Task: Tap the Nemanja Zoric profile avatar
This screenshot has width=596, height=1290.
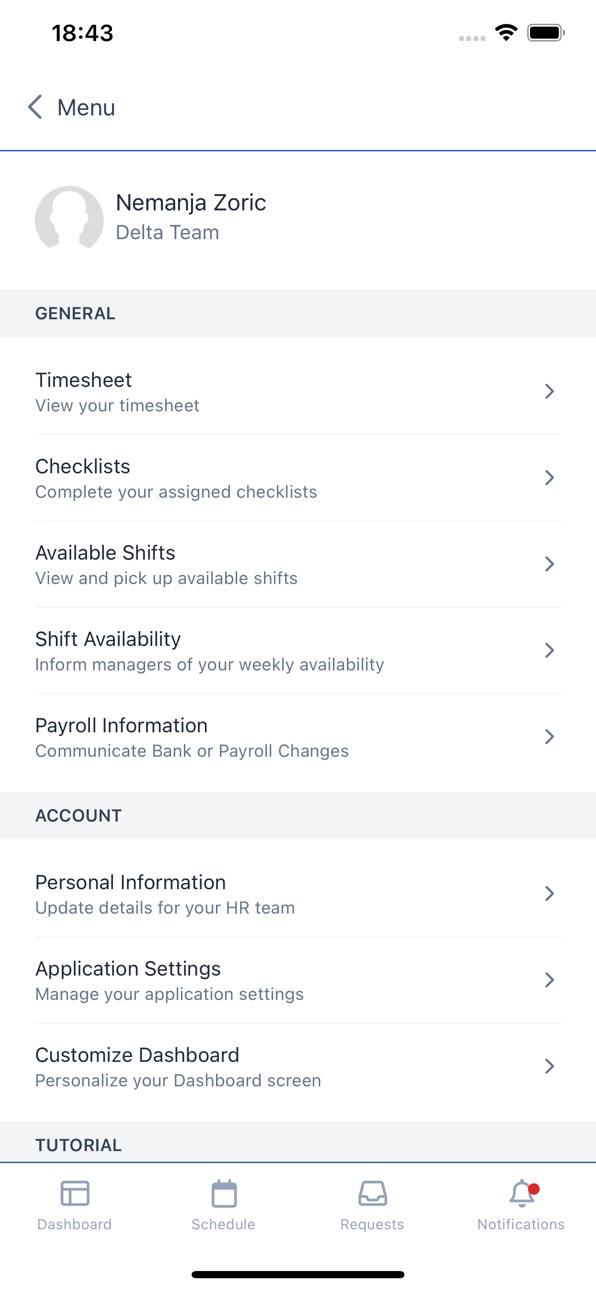Action: point(69,219)
